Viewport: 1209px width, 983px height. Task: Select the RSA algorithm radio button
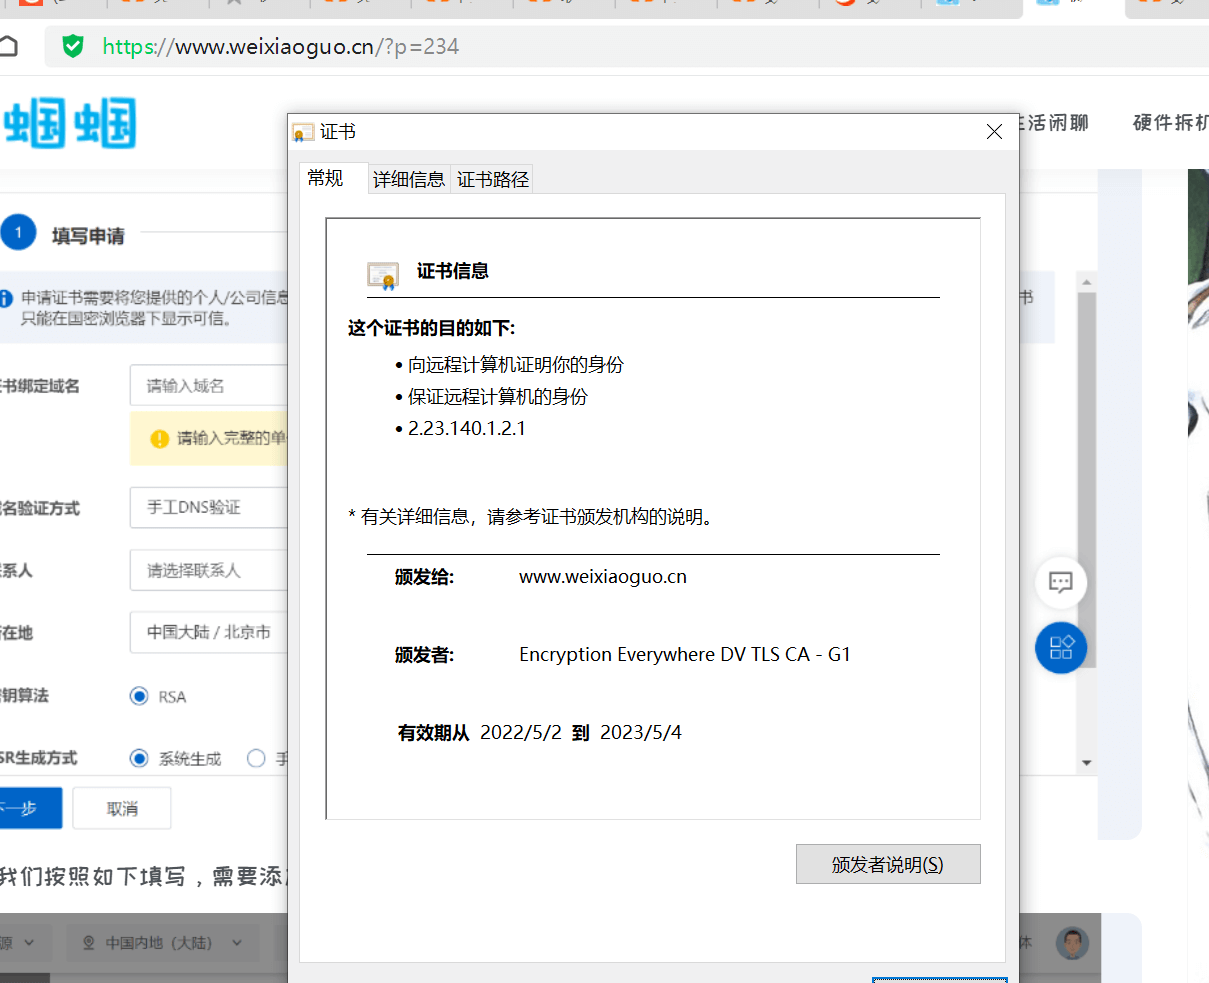click(140, 696)
